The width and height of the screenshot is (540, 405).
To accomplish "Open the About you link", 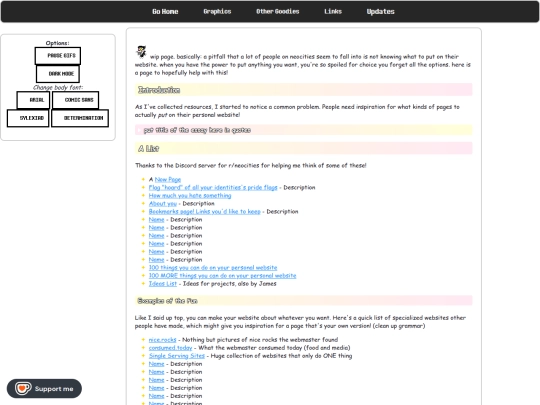I will (x=163, y=204).
